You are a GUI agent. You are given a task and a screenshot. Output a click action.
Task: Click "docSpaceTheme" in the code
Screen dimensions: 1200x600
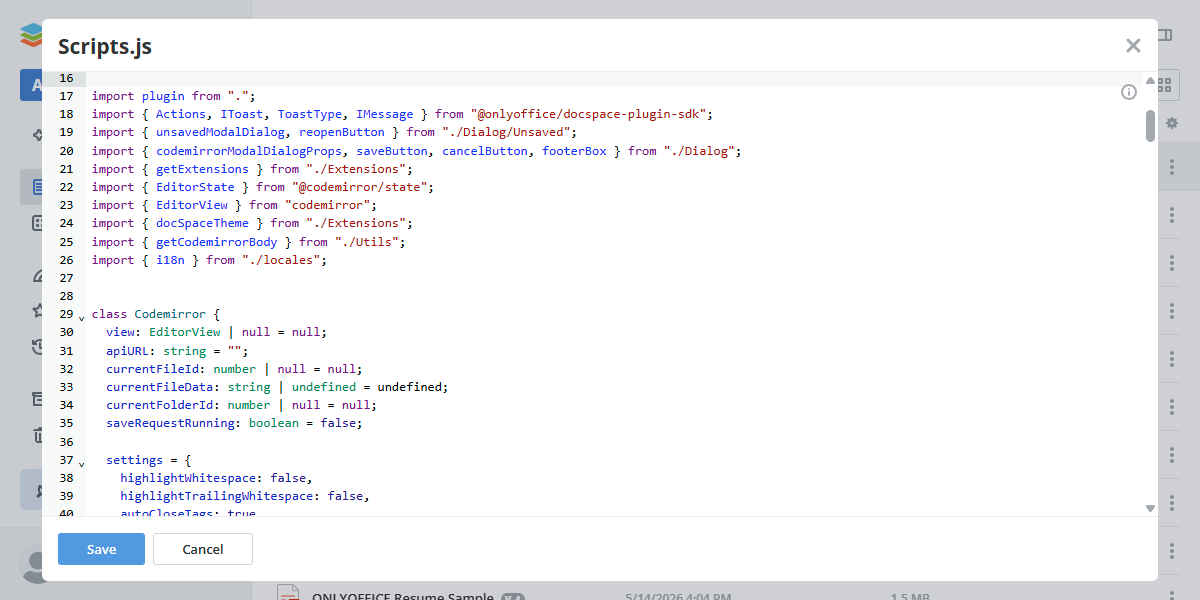pos(203,223)
